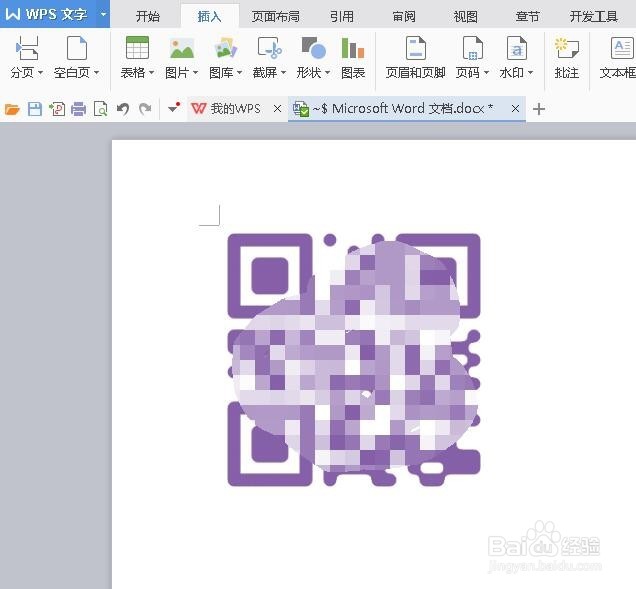636x589 pixels.
Task: Click the table (表格) icon
Action: [138, 48]
